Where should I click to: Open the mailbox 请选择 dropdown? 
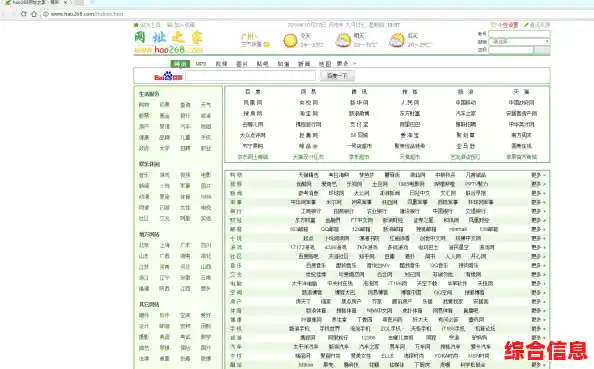(x=519, y=42)
